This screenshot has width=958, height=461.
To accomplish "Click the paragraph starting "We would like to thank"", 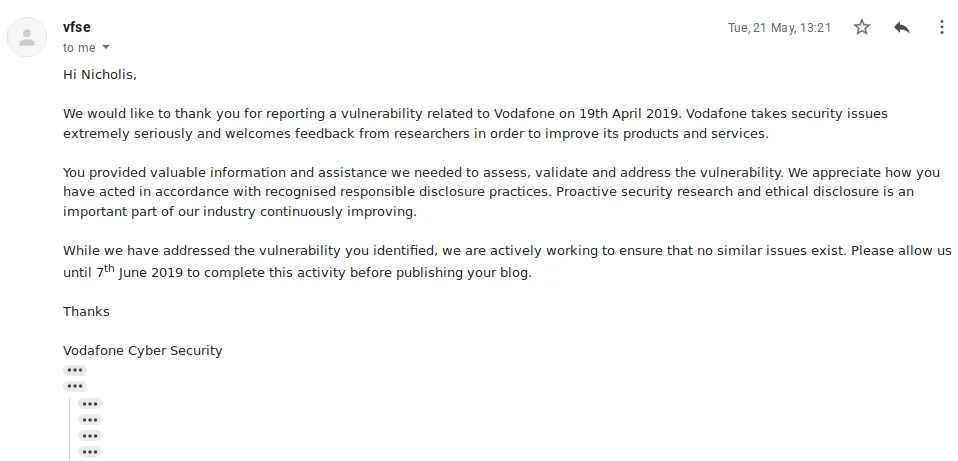I will pyautogui.click(x=475, y=123).
